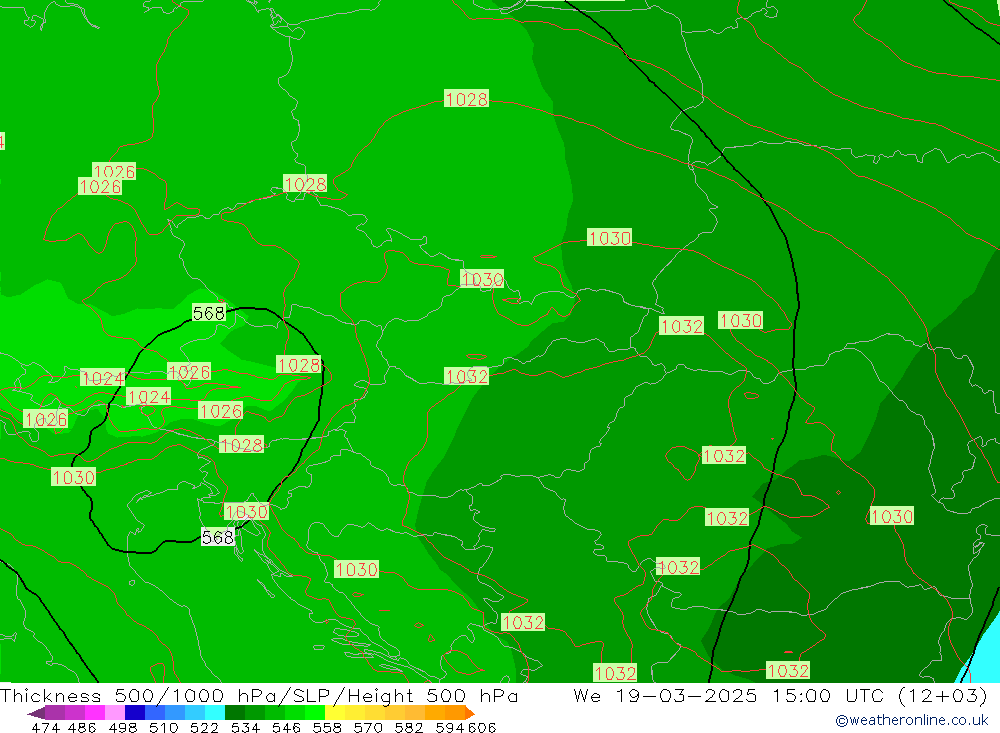Screen dimensions: 1000x733
Task: Click the pink swatch in the thickness legend
Action: tap(115, 713)
